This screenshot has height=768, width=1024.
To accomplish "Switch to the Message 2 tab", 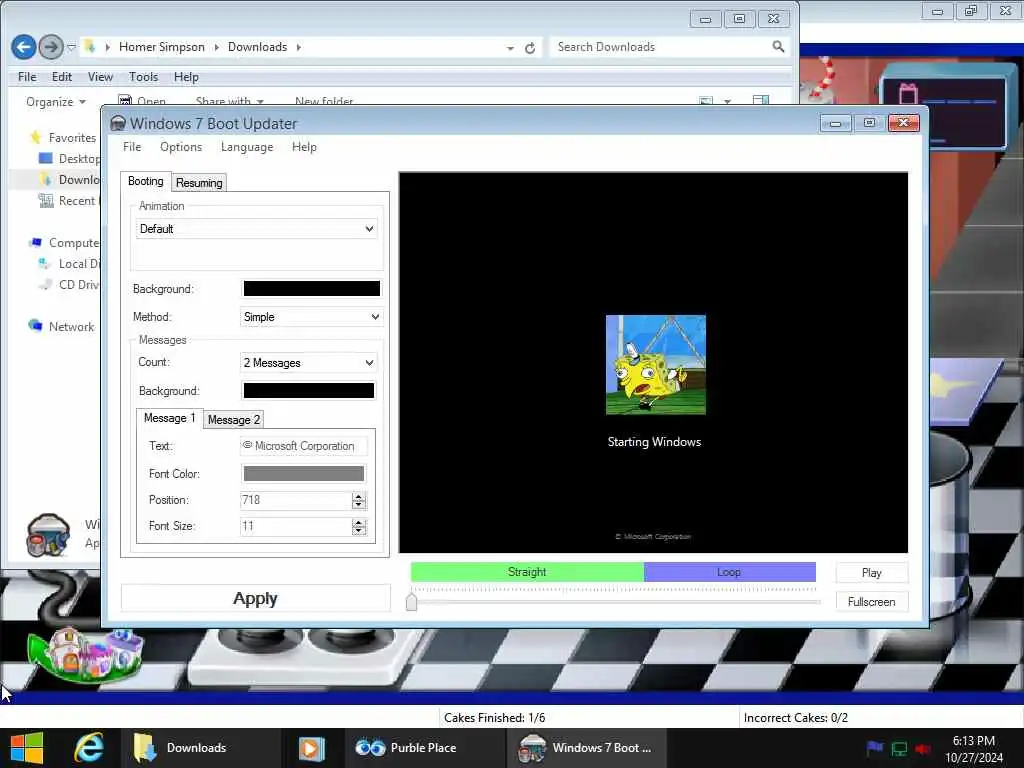I will pos(234,420).
